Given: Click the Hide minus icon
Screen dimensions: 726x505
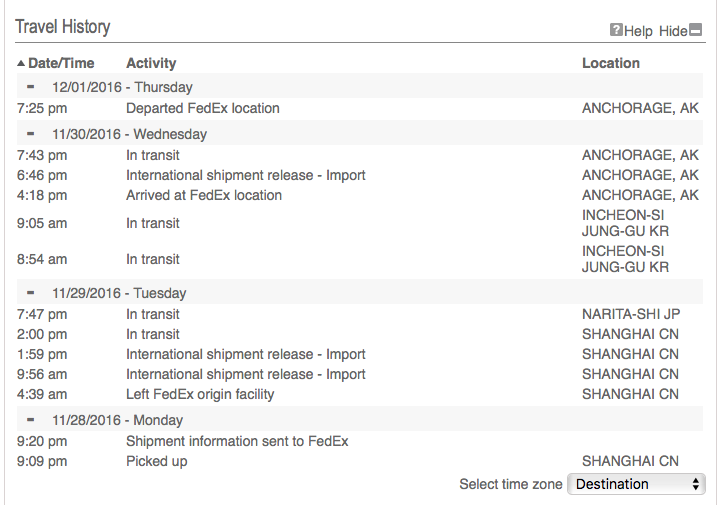Looking at the screenshot, I should (695, 30).
